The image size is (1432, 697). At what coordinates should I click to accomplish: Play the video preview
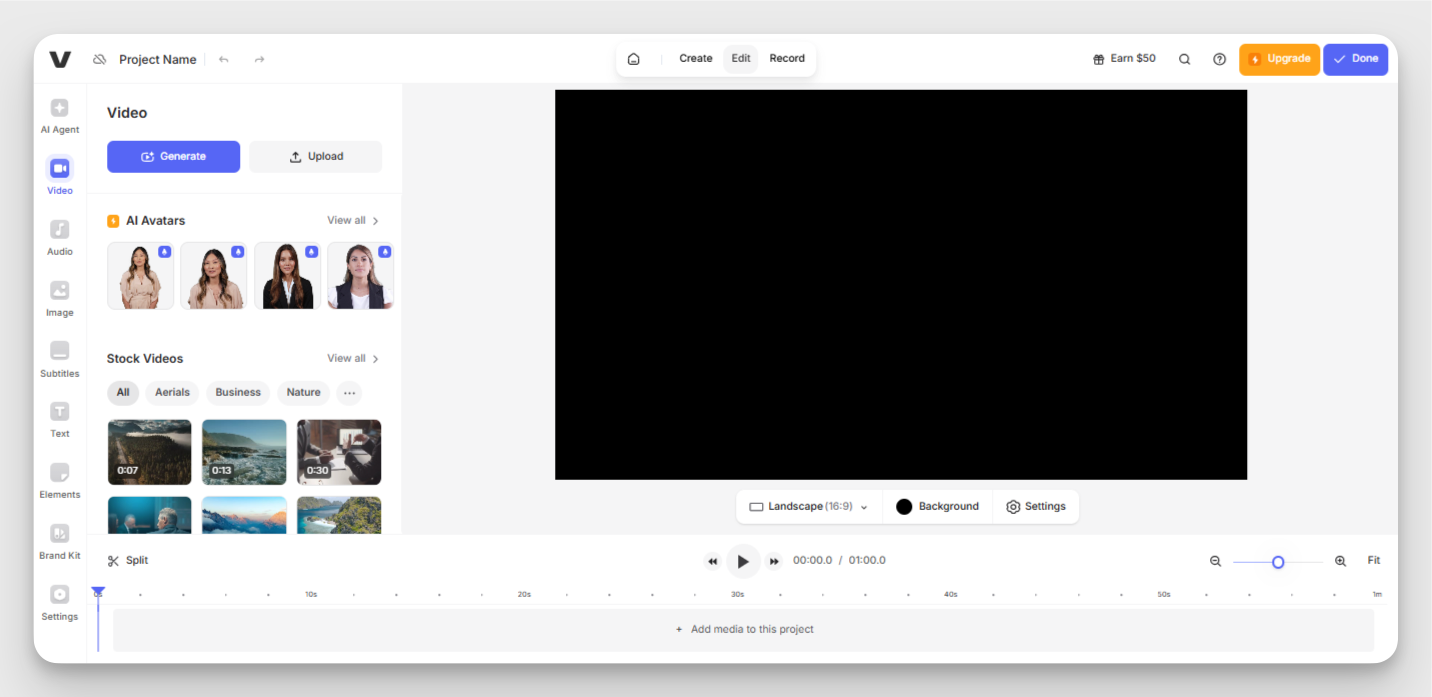(x=743, y=561)
